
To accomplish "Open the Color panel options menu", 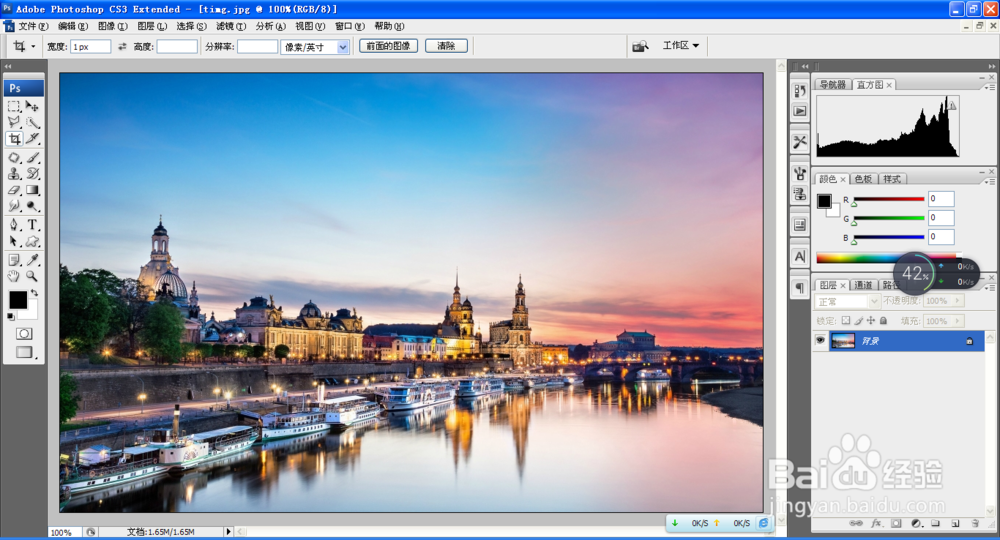I will 990,181.
